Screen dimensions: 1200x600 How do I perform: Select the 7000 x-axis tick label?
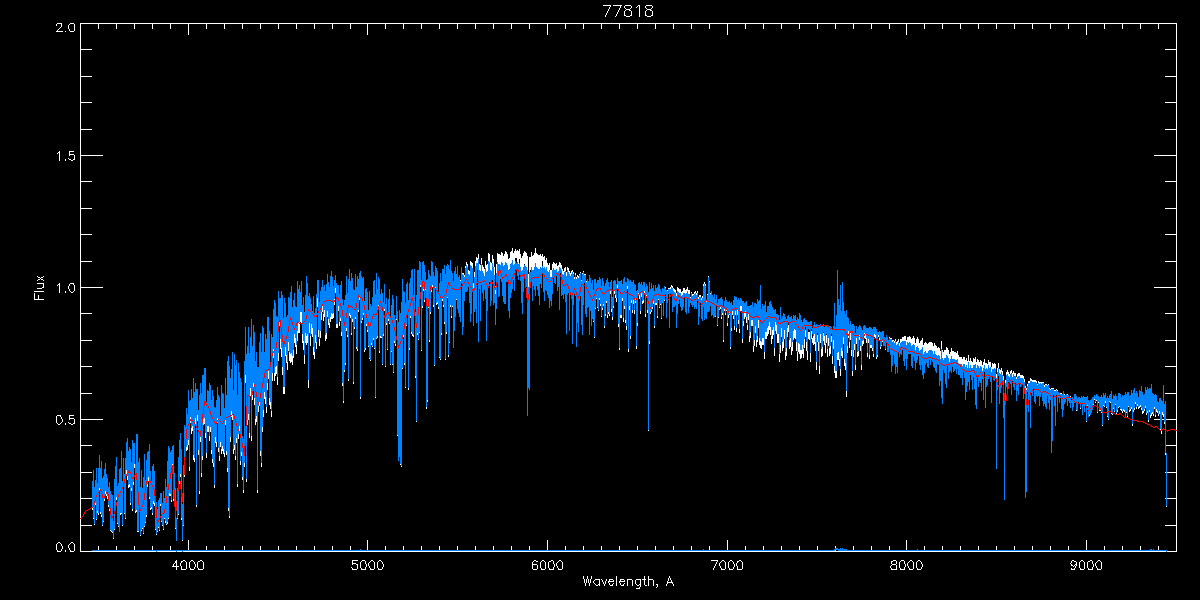[x=727, y=564]
